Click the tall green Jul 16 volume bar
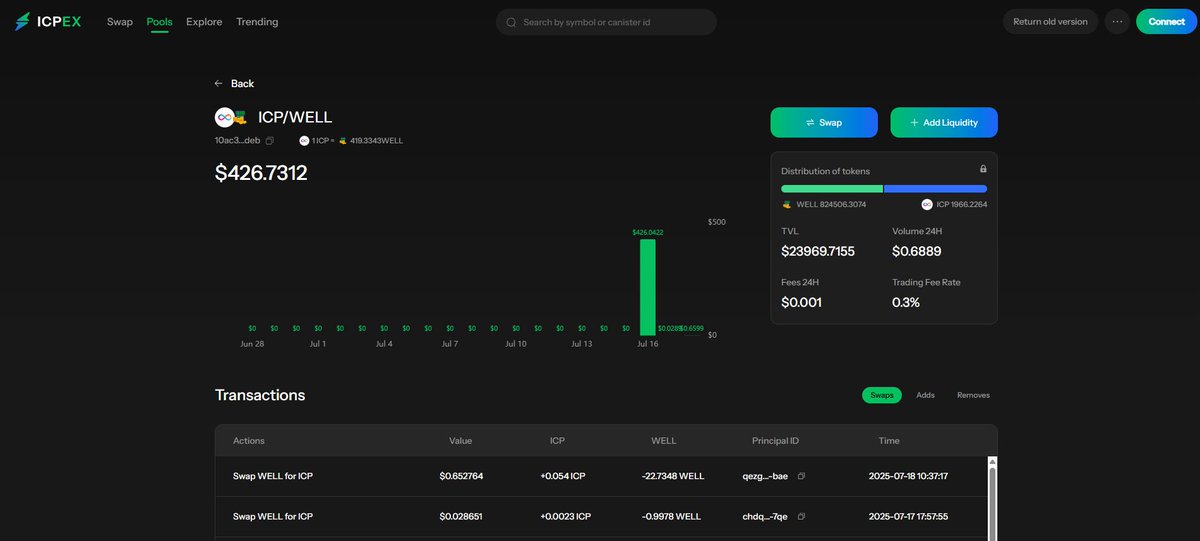 tap(648, 287)
